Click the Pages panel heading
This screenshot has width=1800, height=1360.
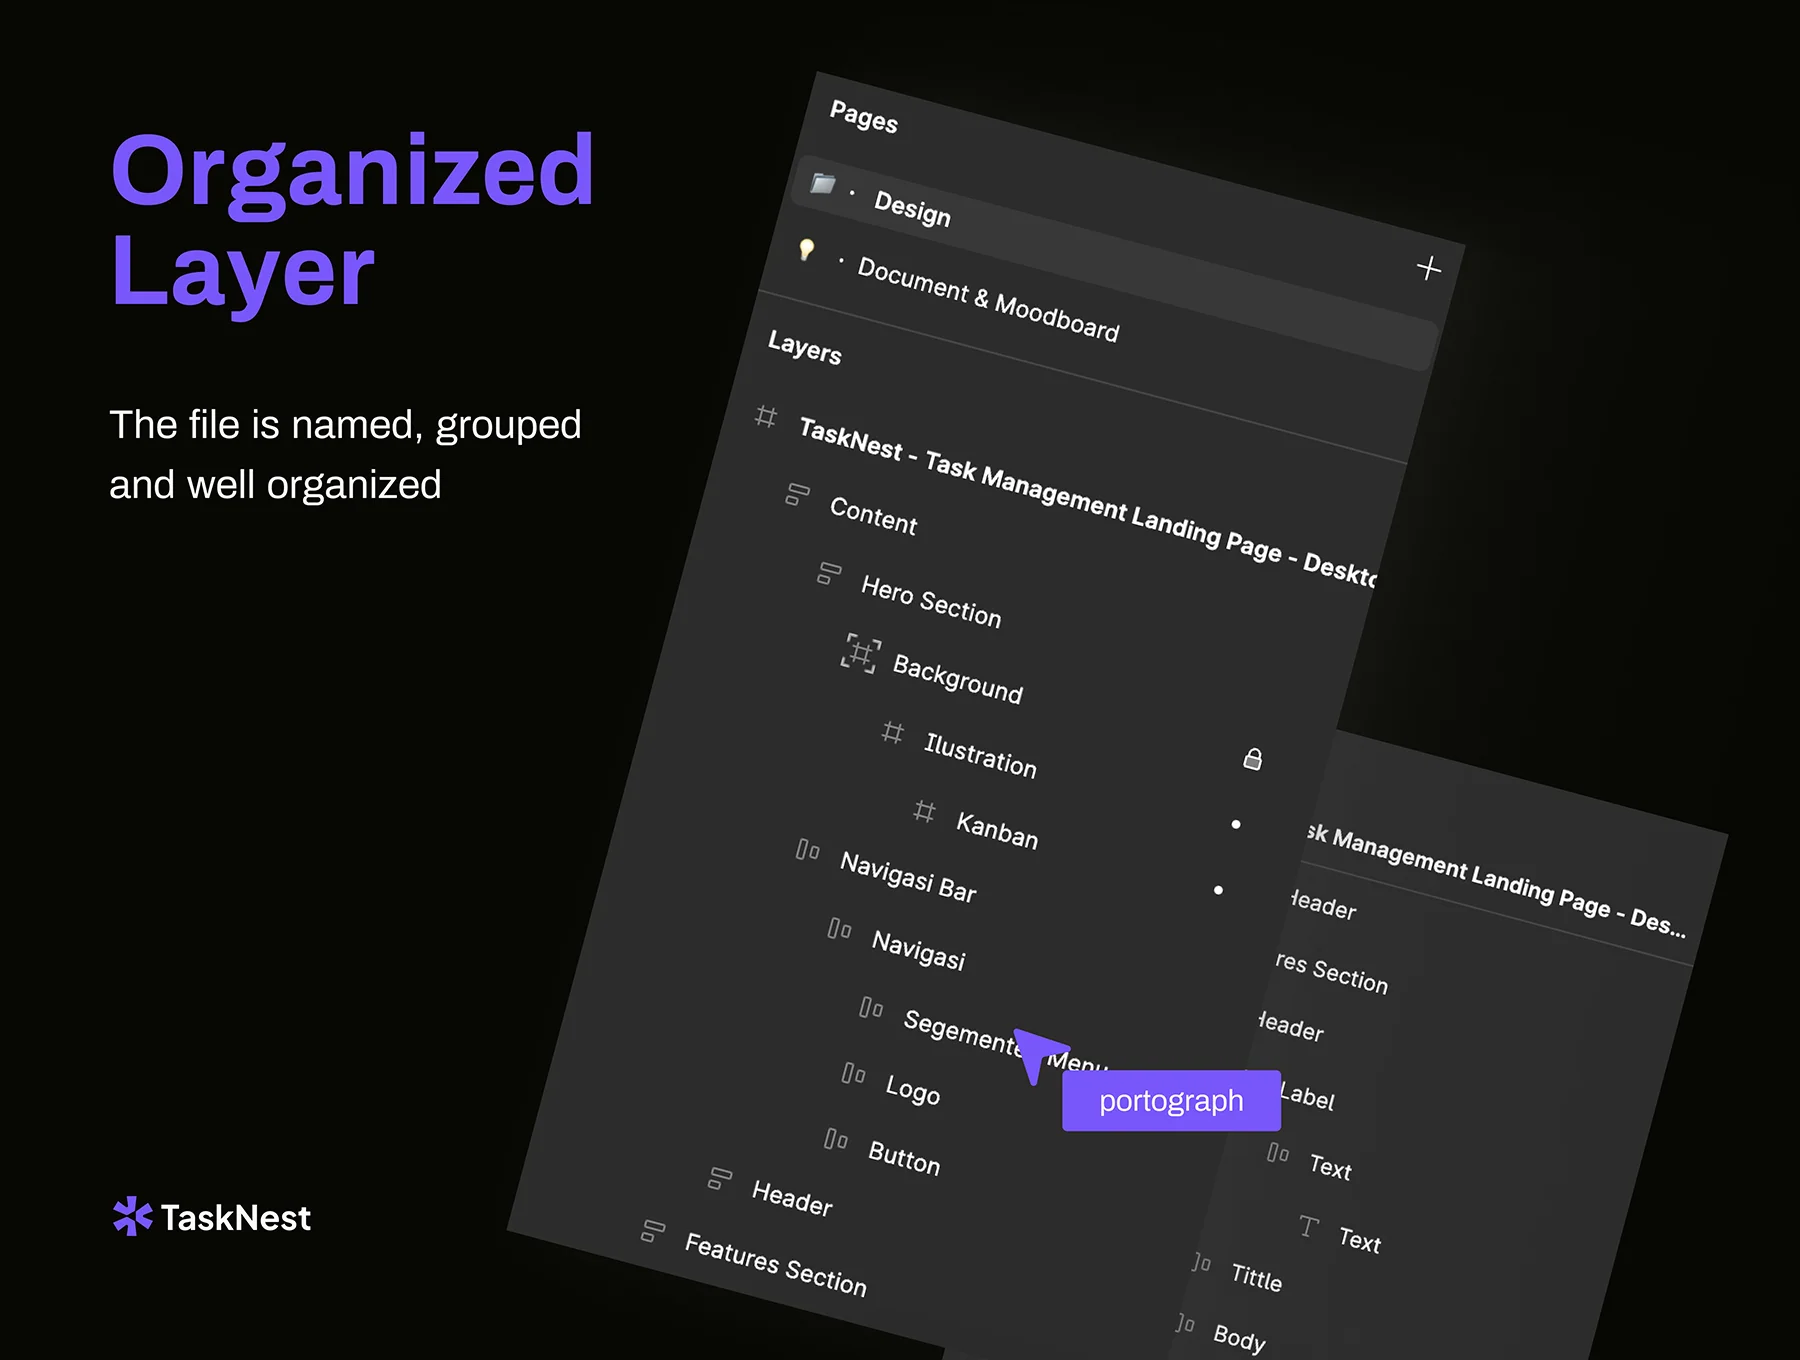point(864,117)
